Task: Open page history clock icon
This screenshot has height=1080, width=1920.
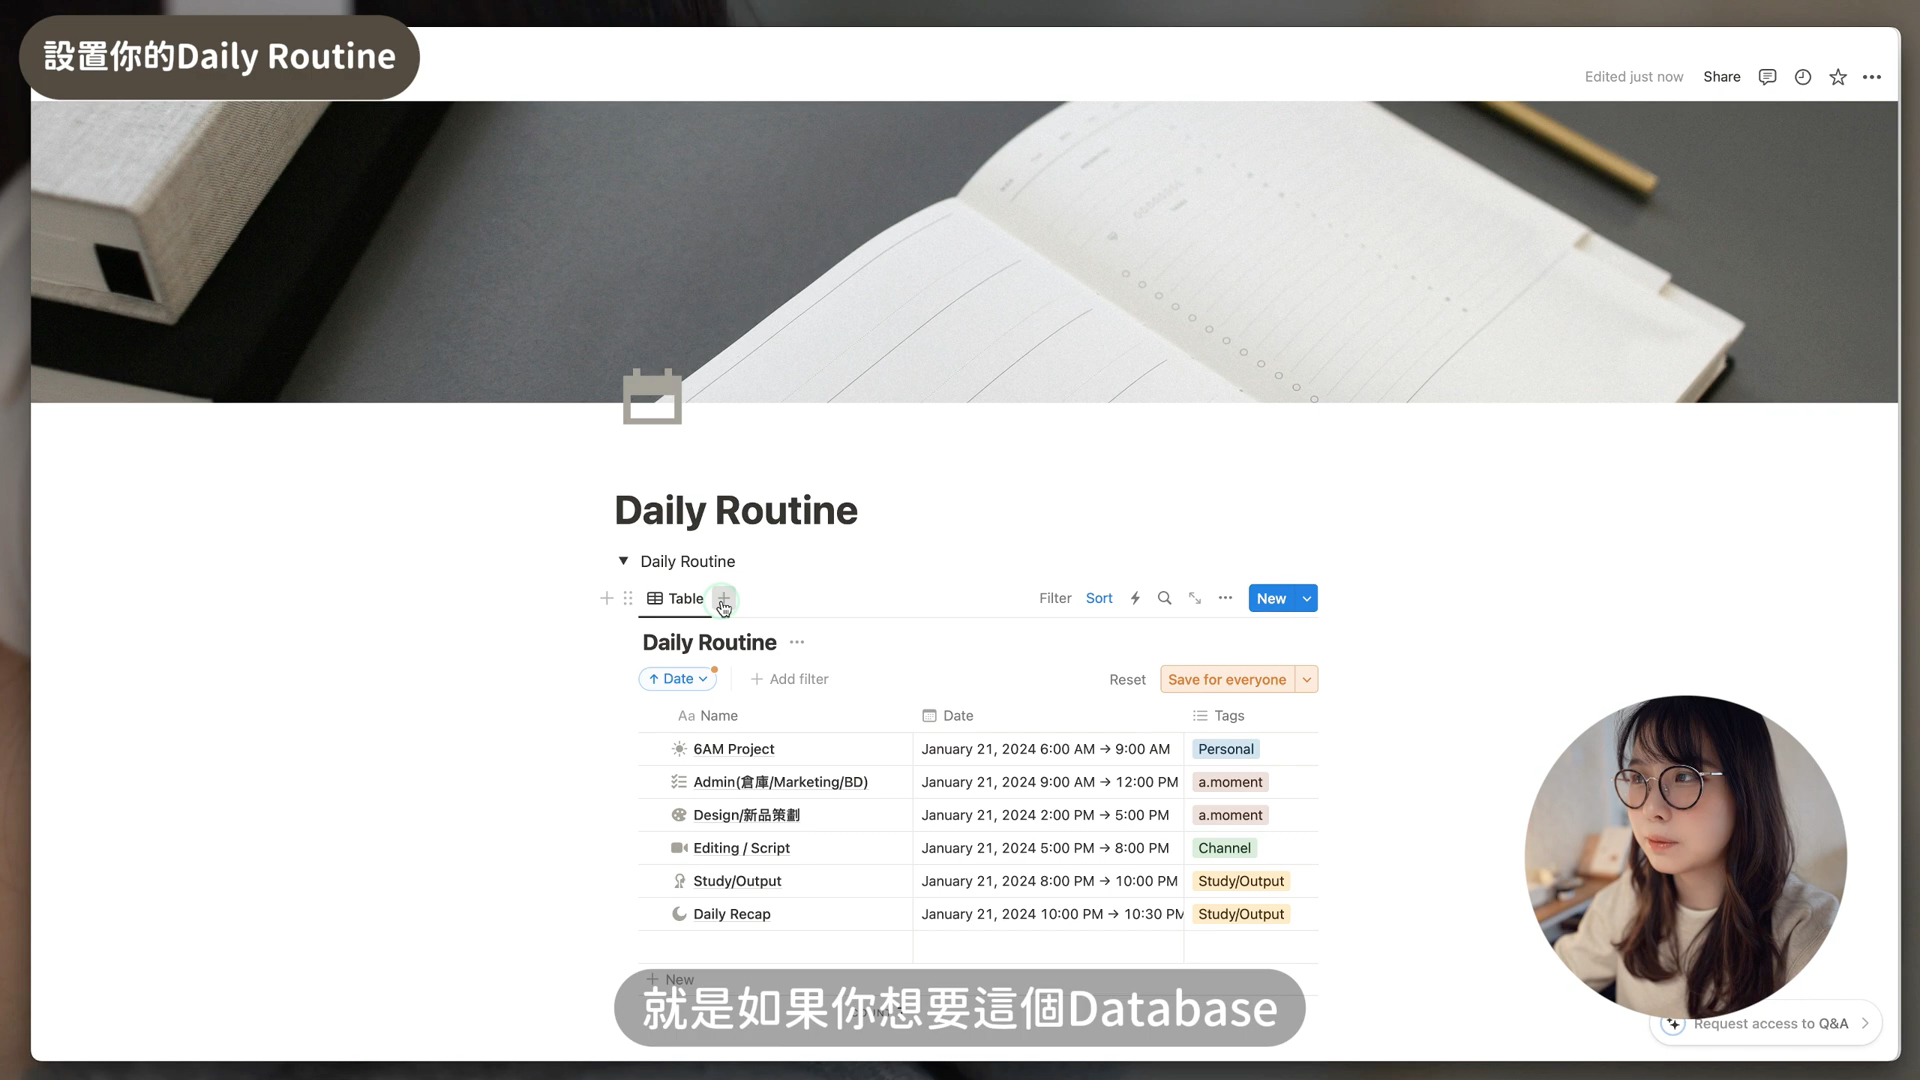Action: coord(1802,77)
